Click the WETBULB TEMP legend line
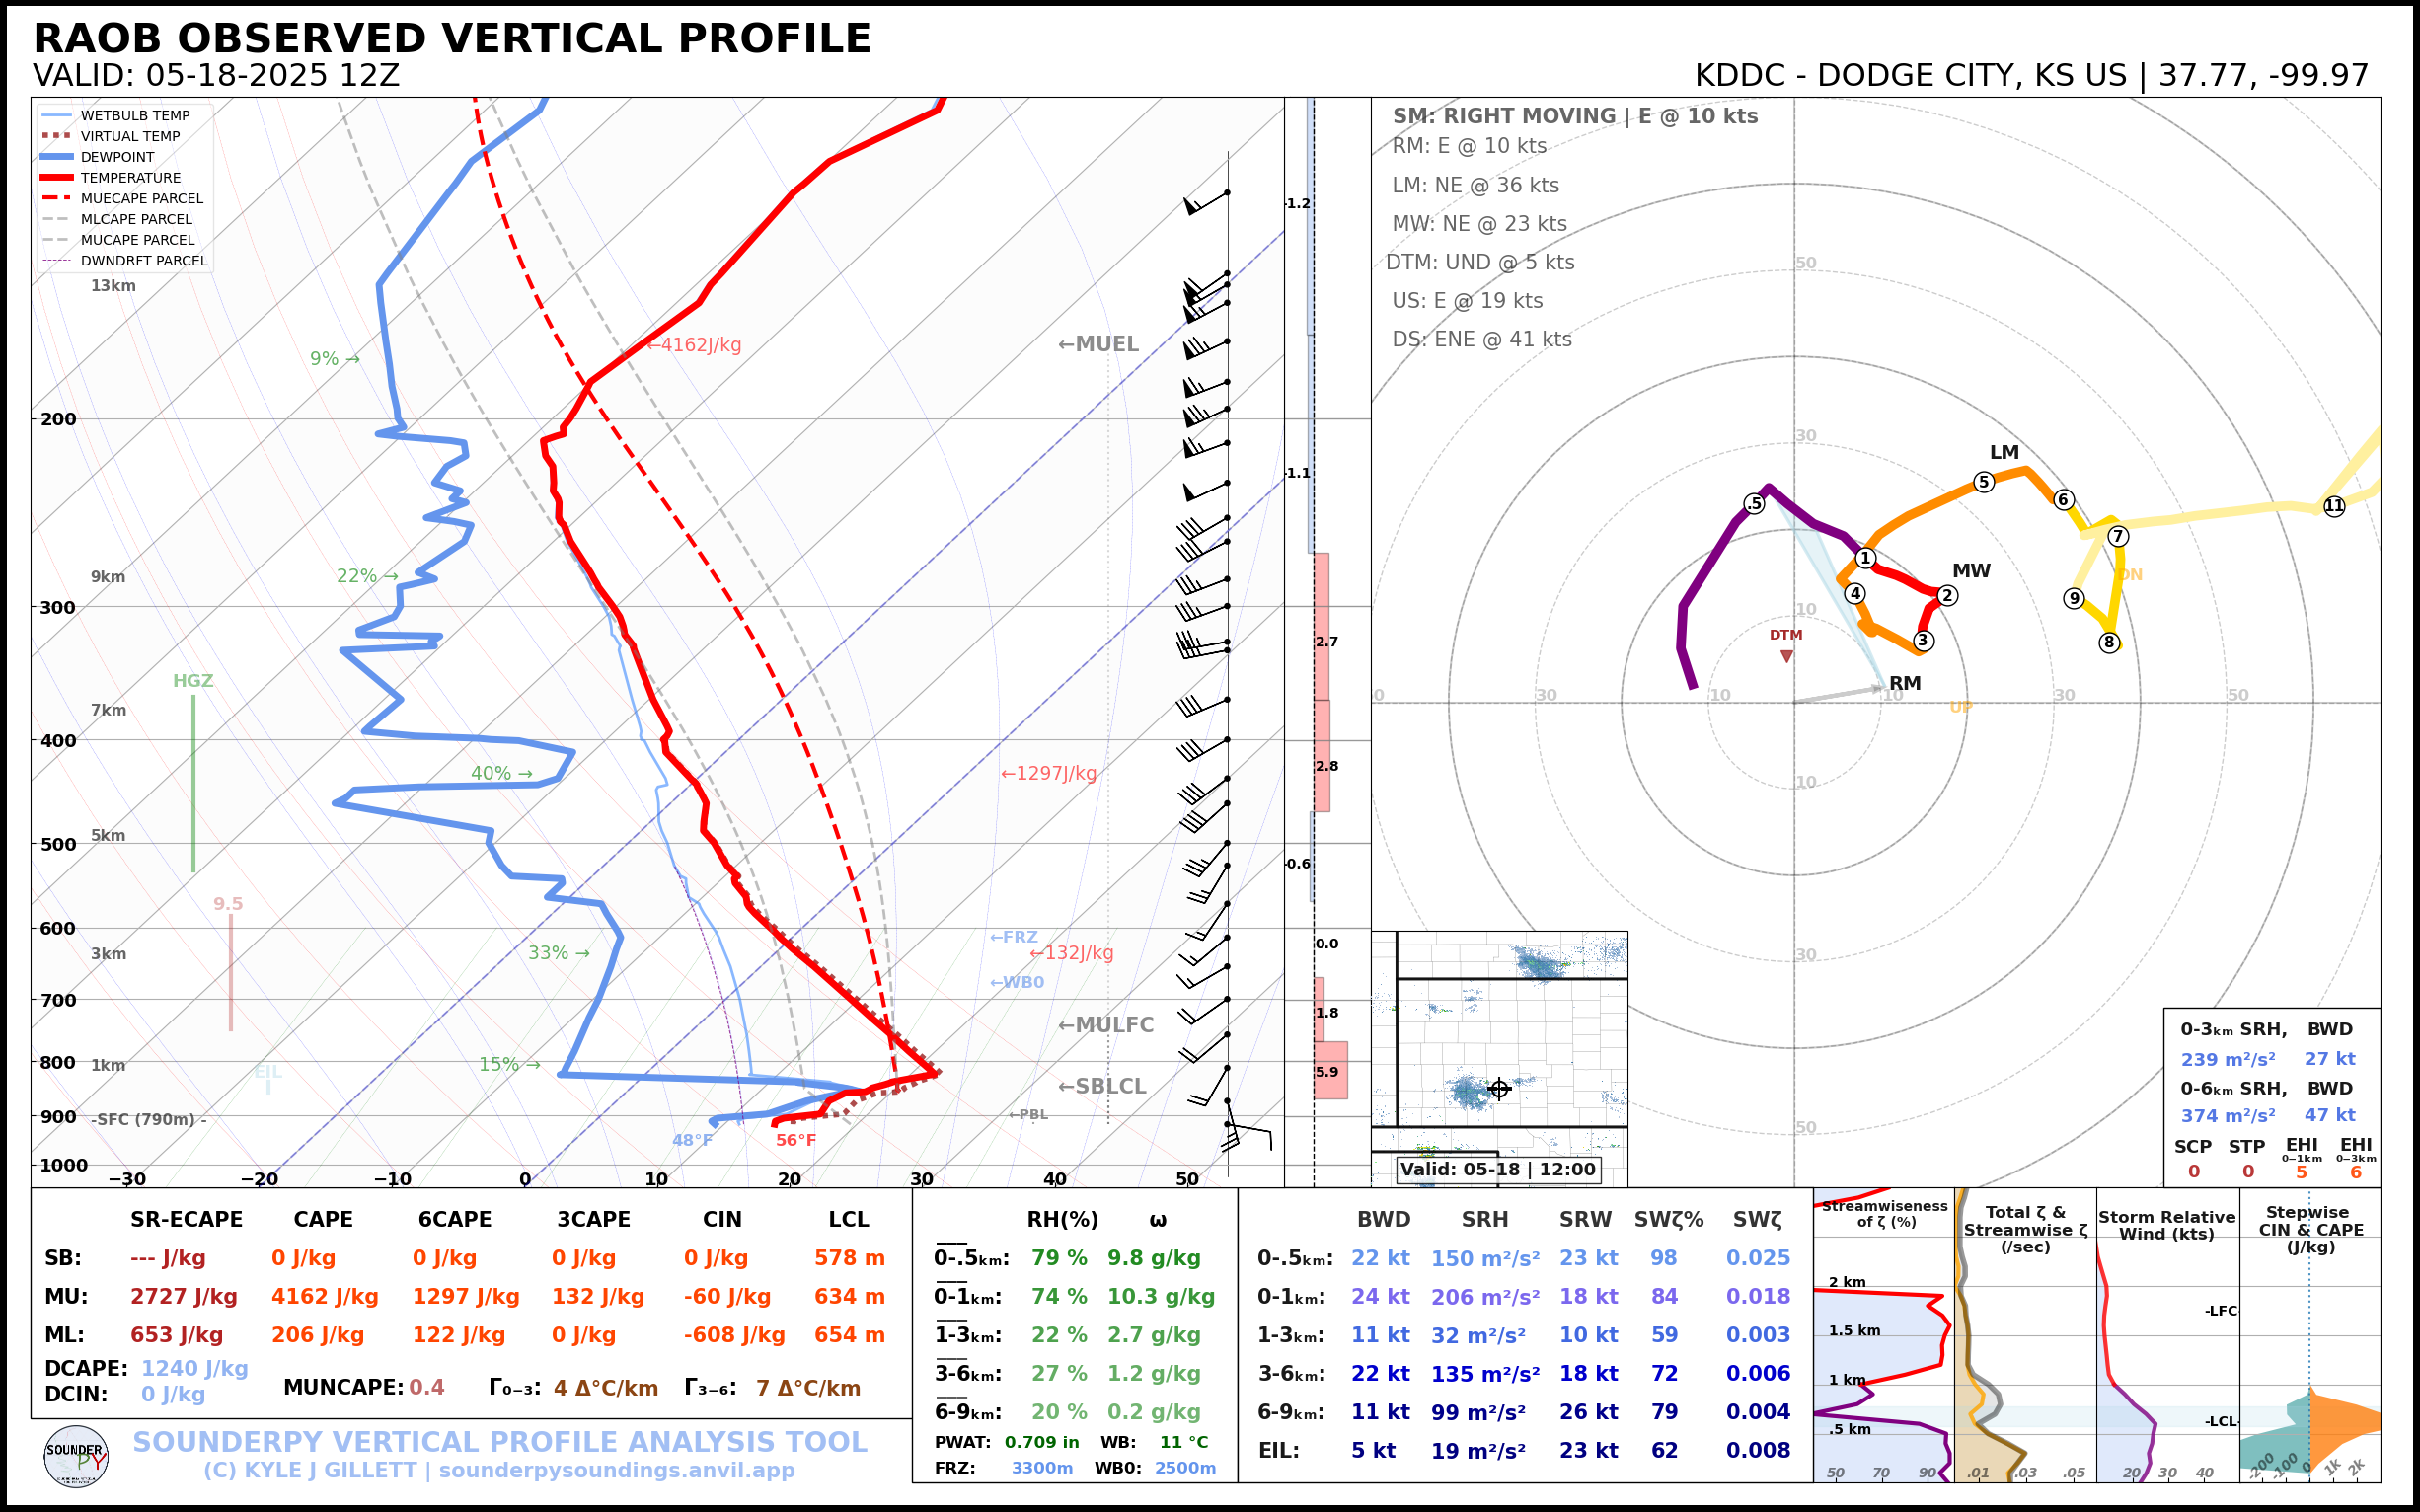 click(57, 116)
